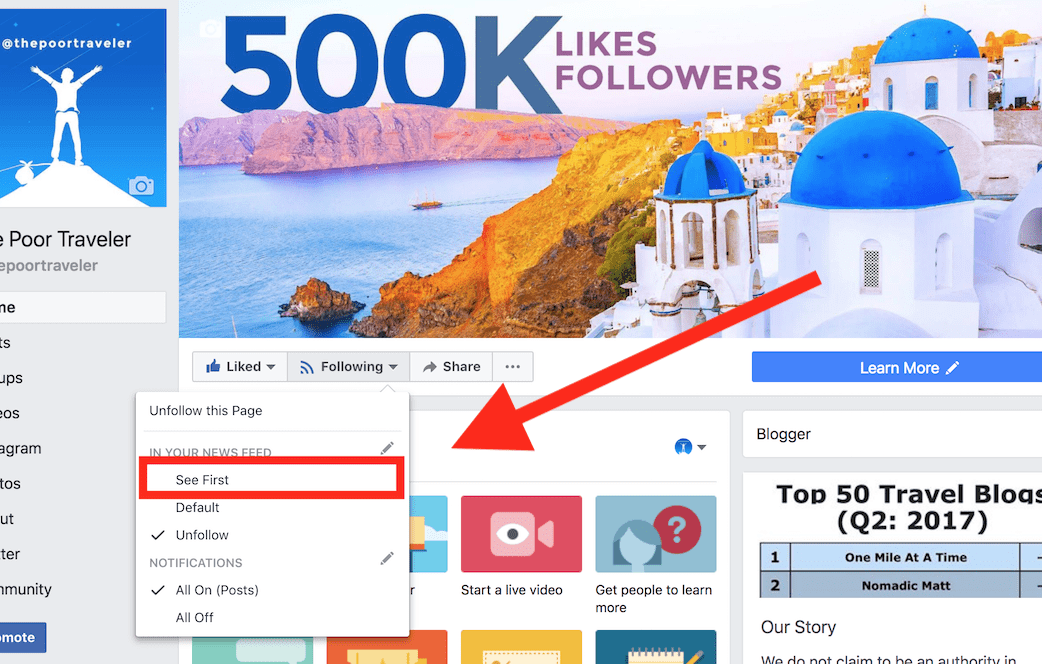
Task: Click the Share button
Action: tap(451, 367)
